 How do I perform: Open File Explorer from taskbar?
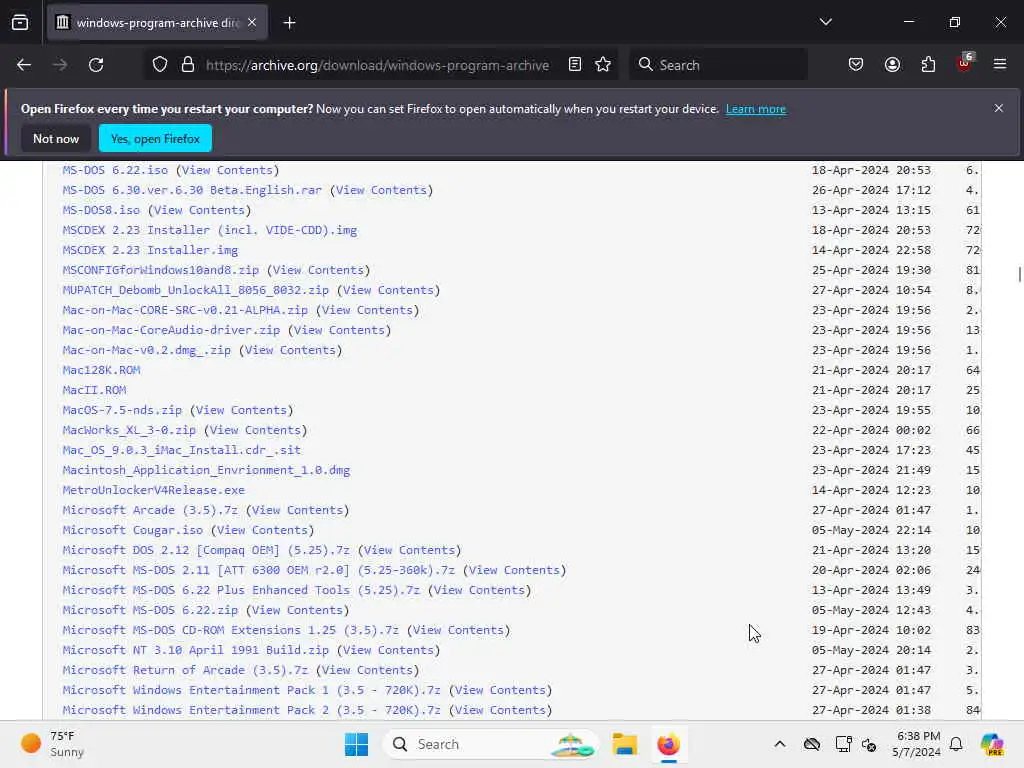click(624, 744)
